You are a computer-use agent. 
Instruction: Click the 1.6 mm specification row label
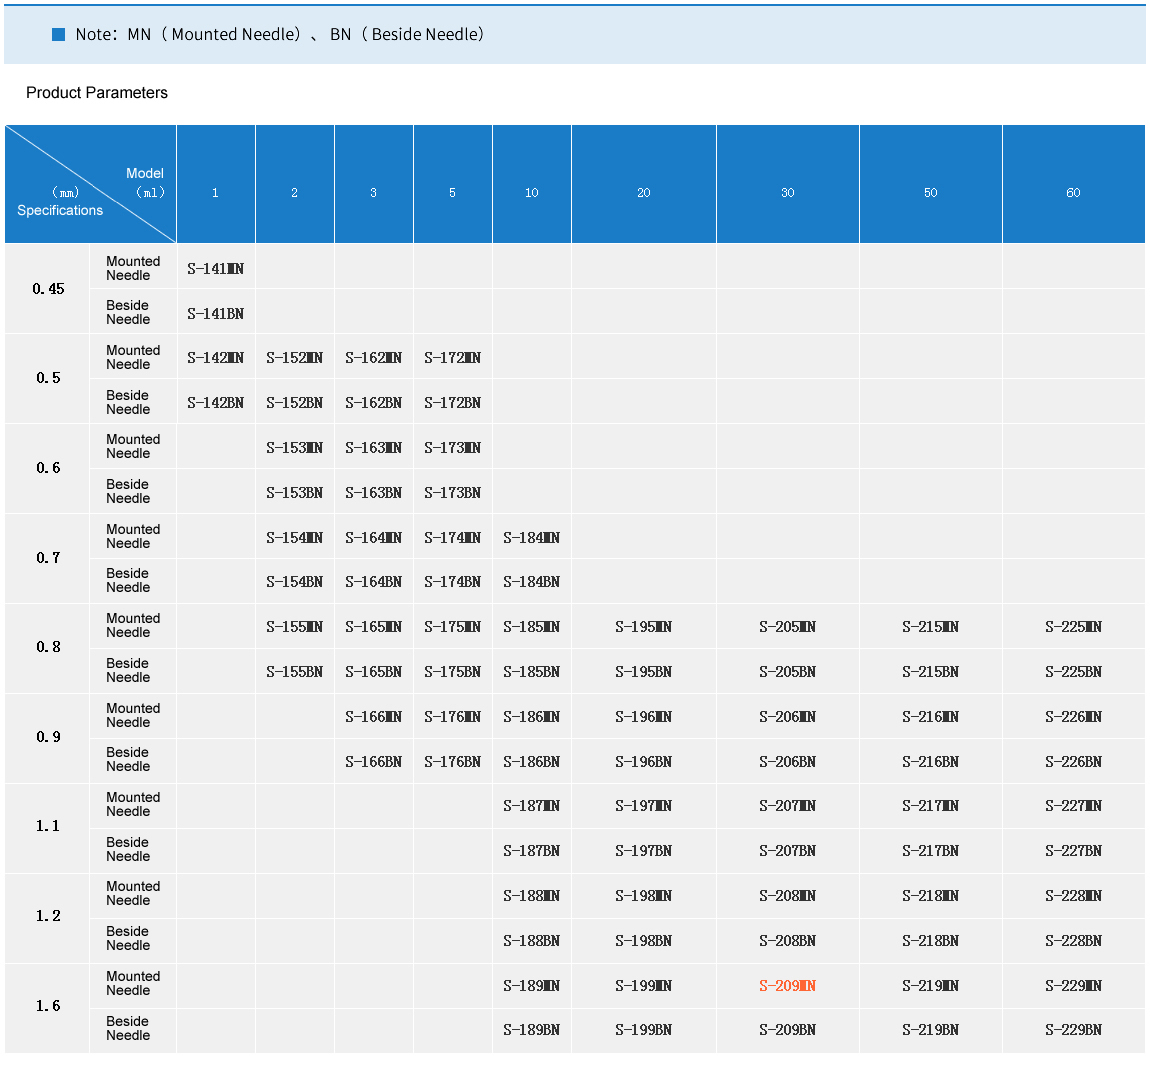coord(48,1006)
